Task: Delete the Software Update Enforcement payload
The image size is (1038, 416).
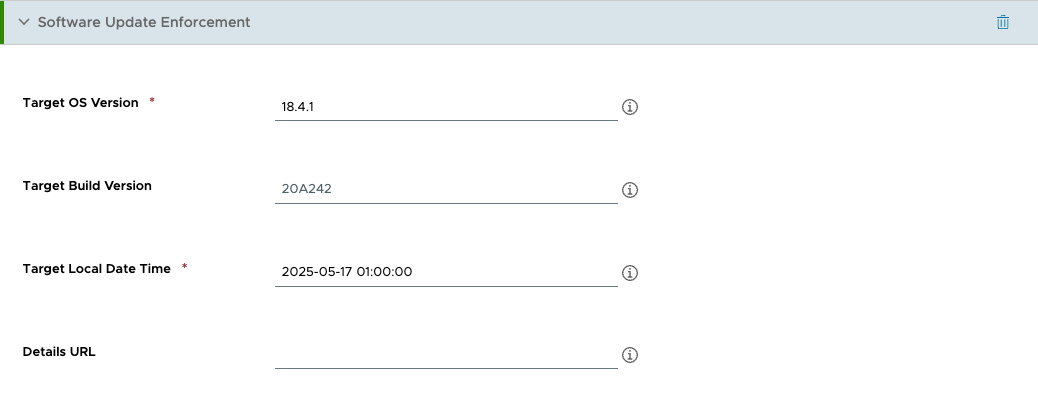Action: (1003, 22)
